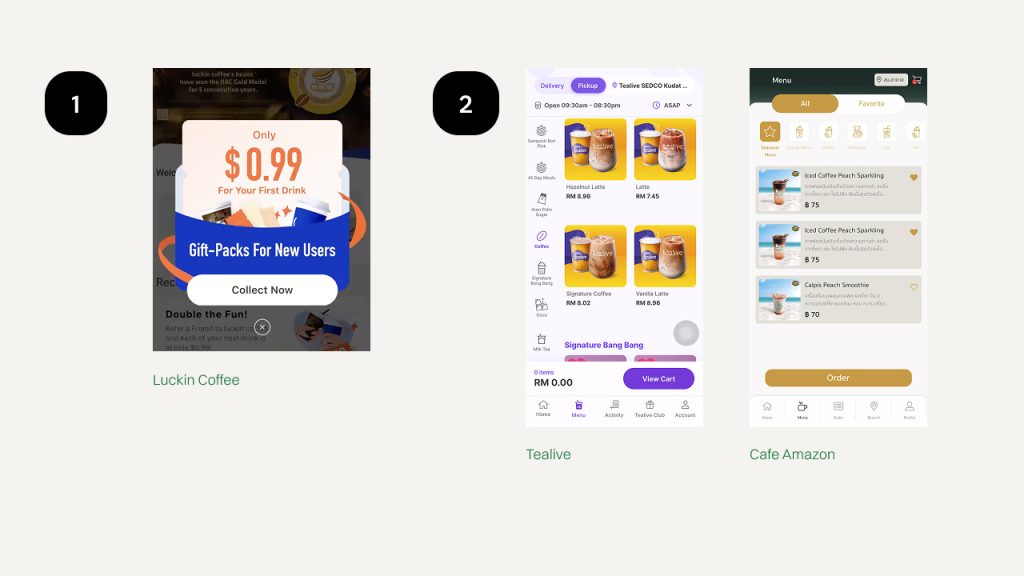This screenshot has height=576, width=1024.
Task: Expand the ASAP time dropdown
Action: 672,105
